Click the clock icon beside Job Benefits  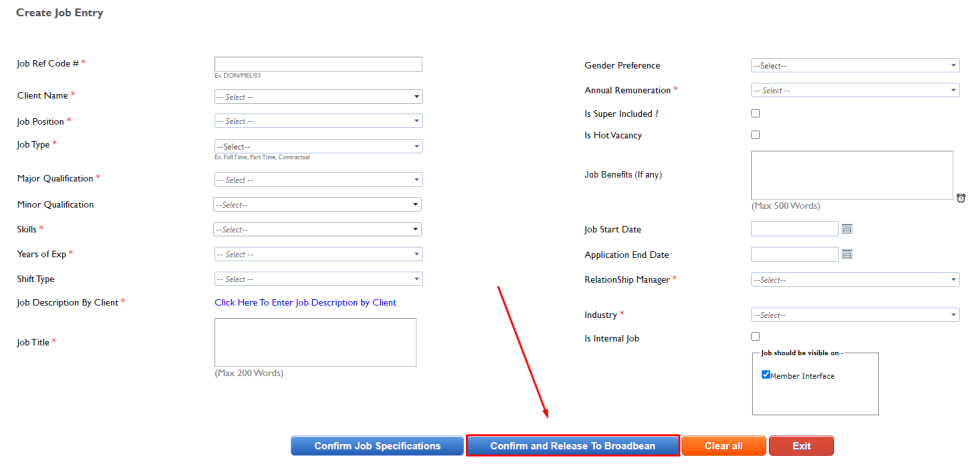(960, 198)
